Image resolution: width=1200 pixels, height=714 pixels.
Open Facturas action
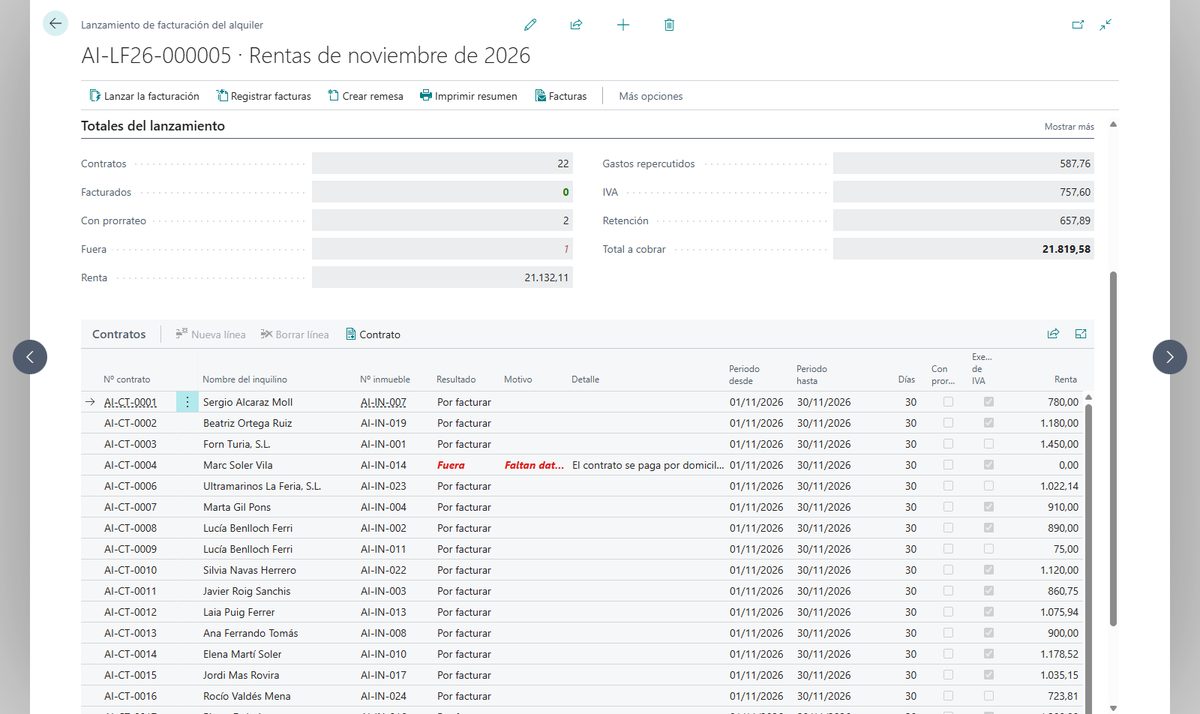561,96
